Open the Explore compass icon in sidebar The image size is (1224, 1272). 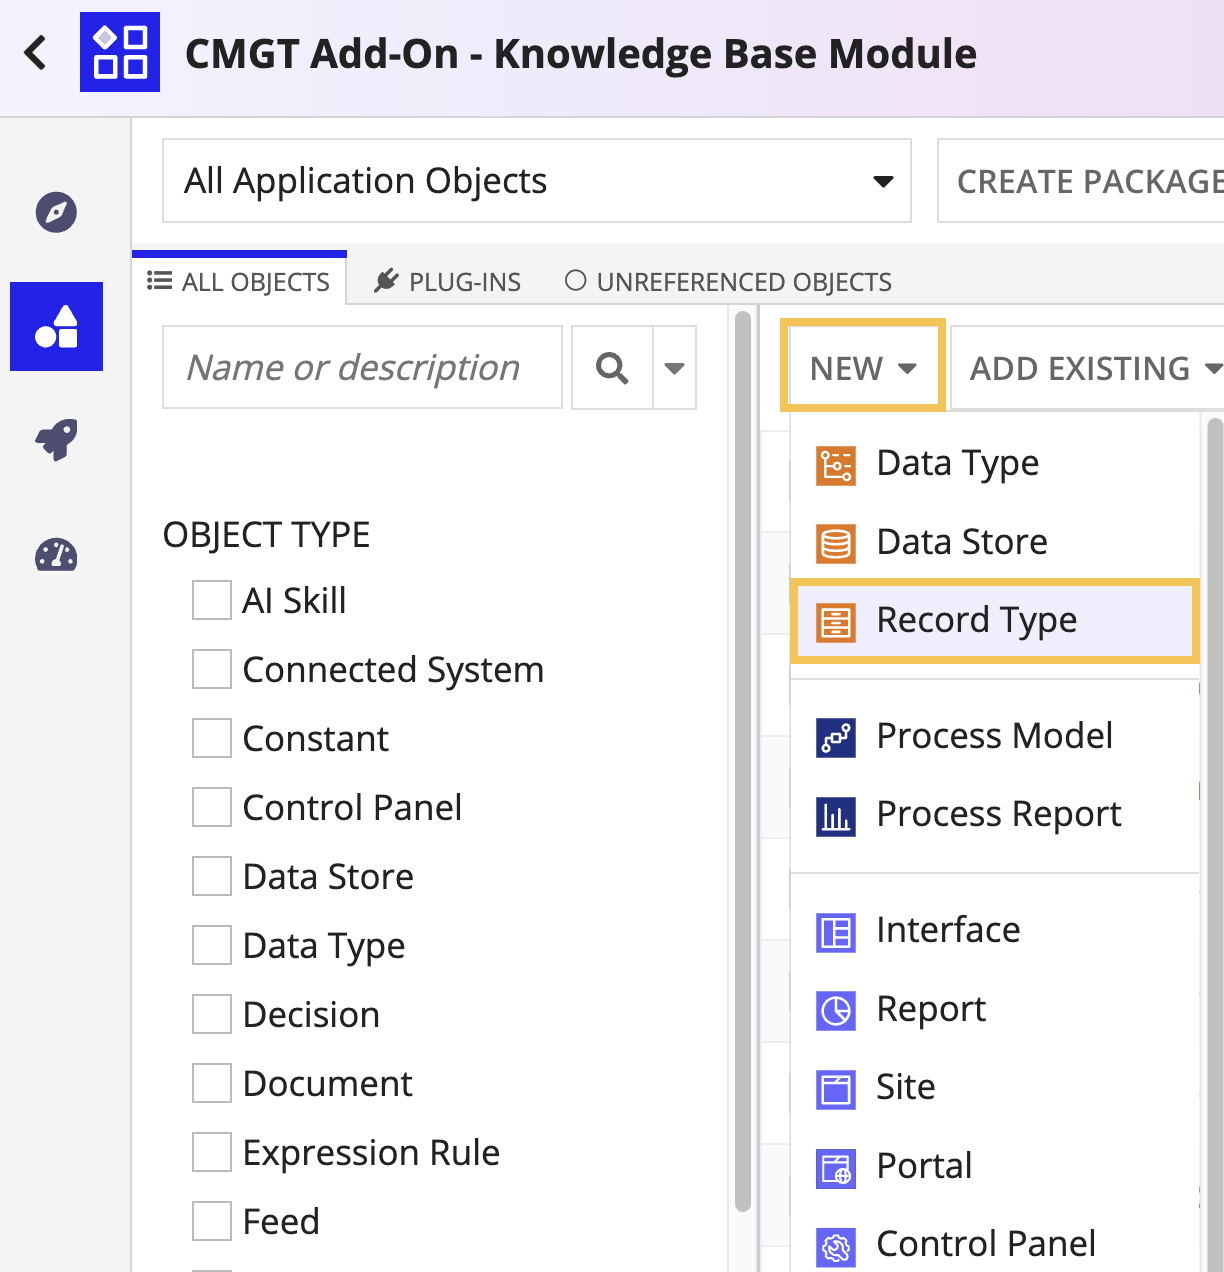(56, 212)
